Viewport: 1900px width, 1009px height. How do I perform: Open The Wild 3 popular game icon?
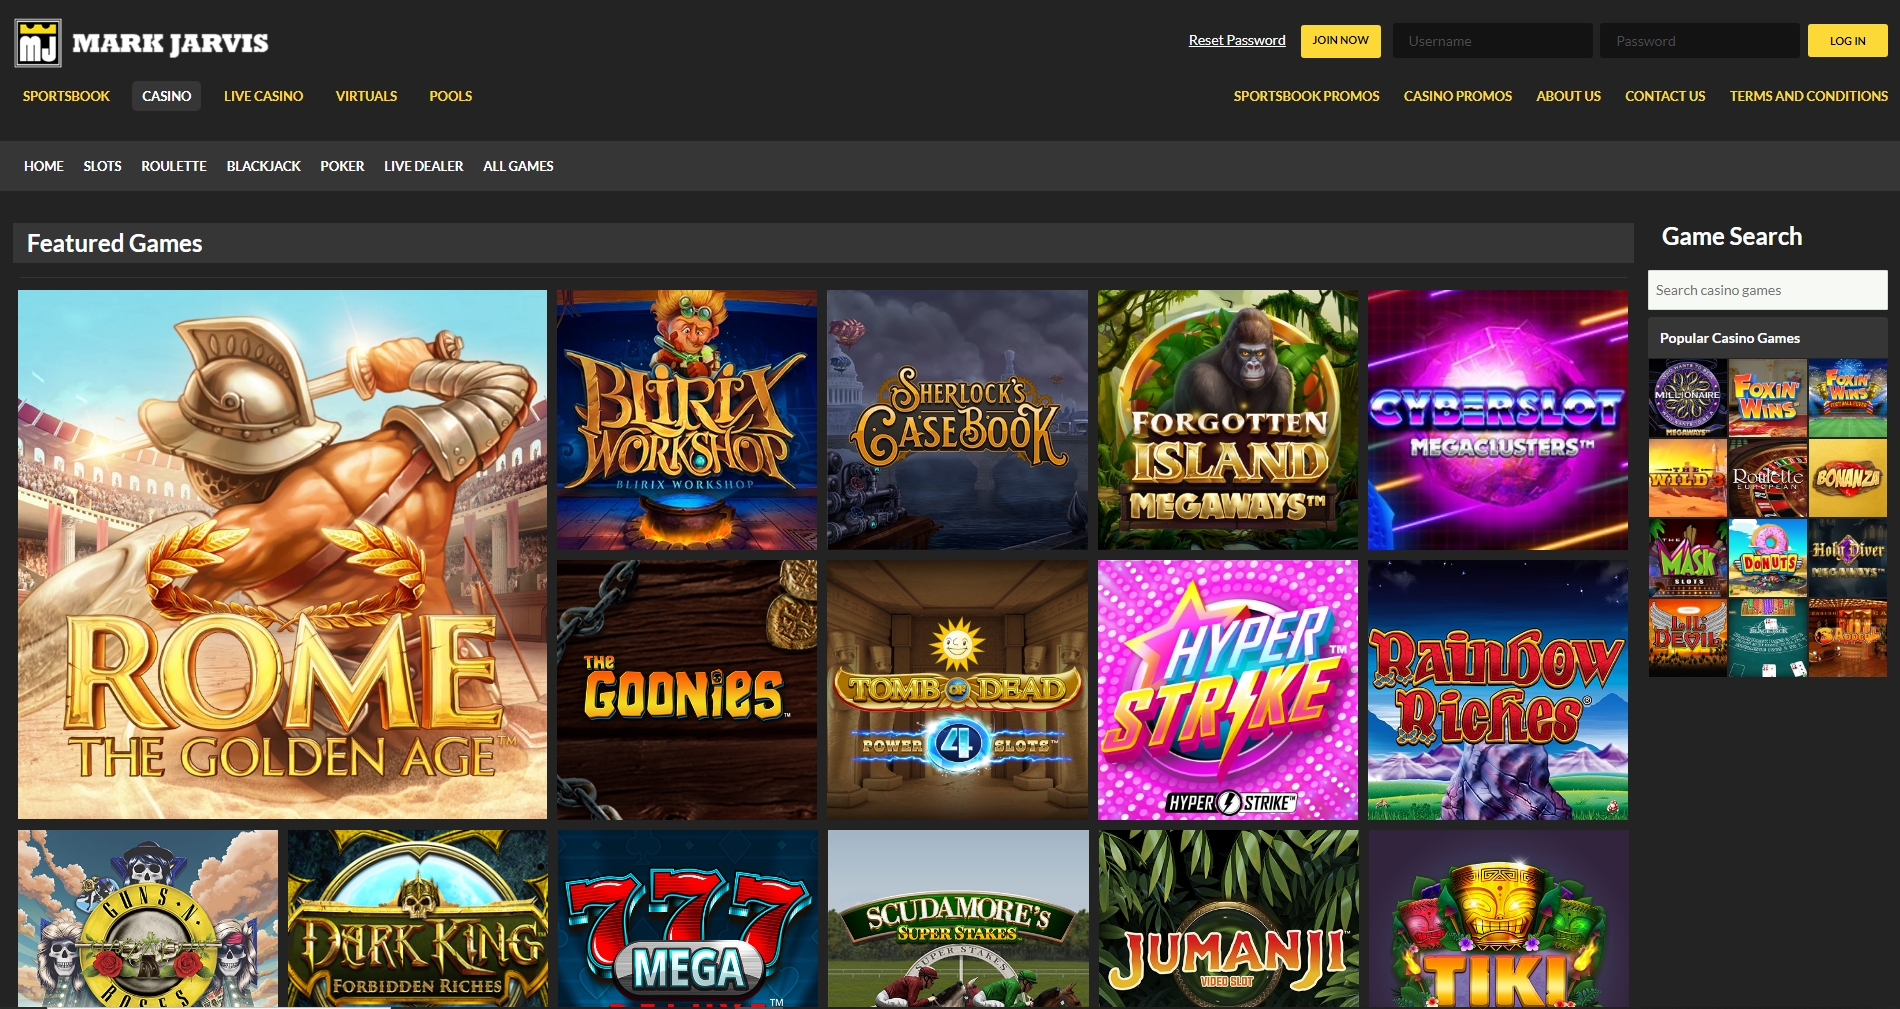(1688, 478)
